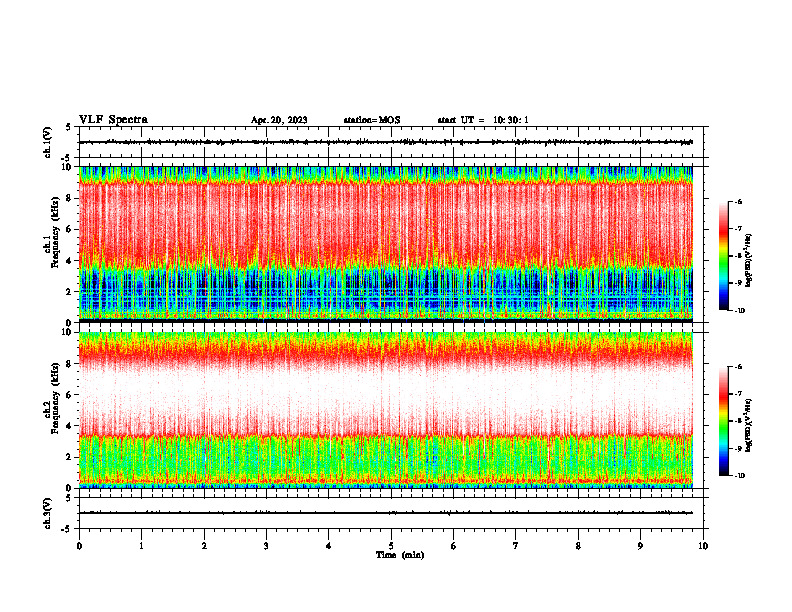The height and width of the screenshot is (612, 792).
Task: Click the "ch.1(V)" waveform axis label
Action: (x=47, y=142)
